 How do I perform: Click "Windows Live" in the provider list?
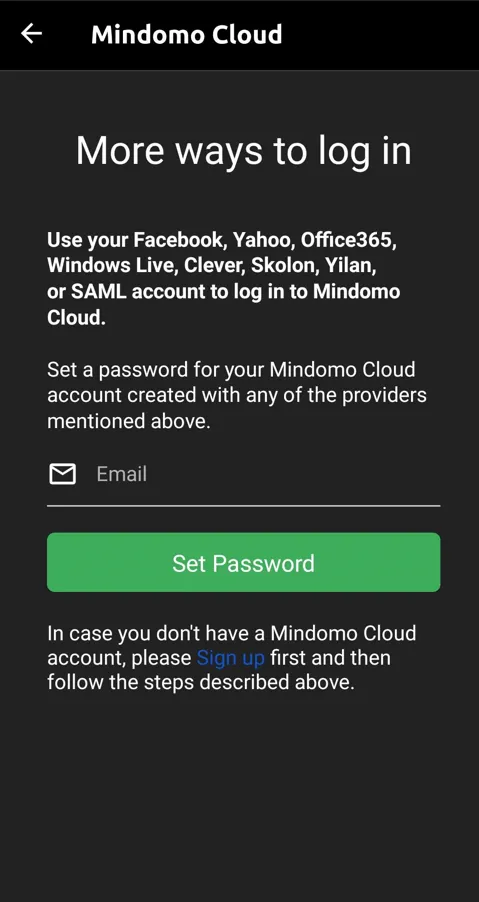[x=112, y=266]
